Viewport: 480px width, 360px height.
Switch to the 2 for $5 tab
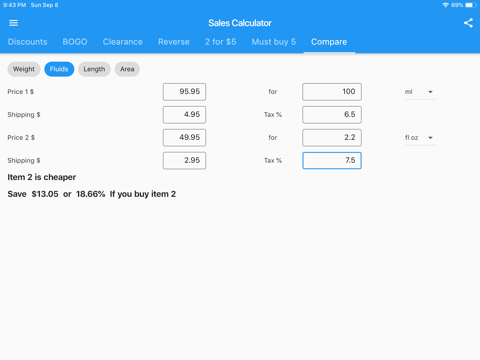(221, 42)
